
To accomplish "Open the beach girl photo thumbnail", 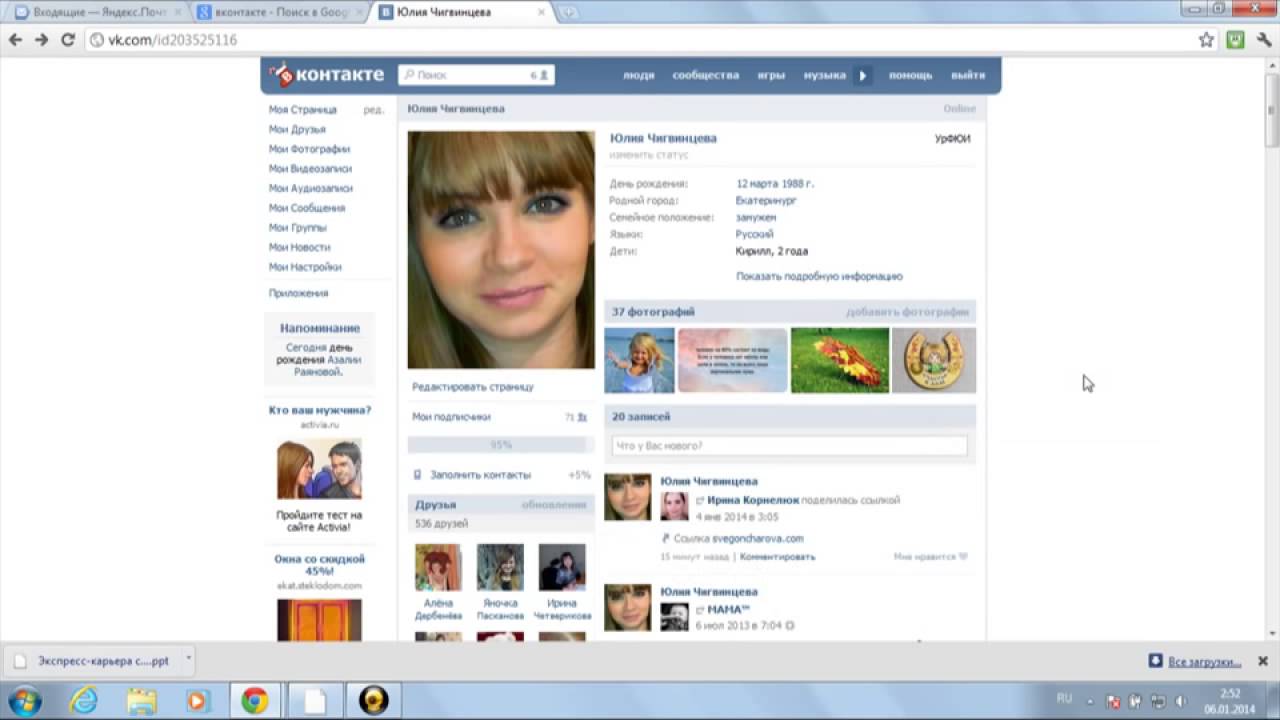I will [639, 360].
